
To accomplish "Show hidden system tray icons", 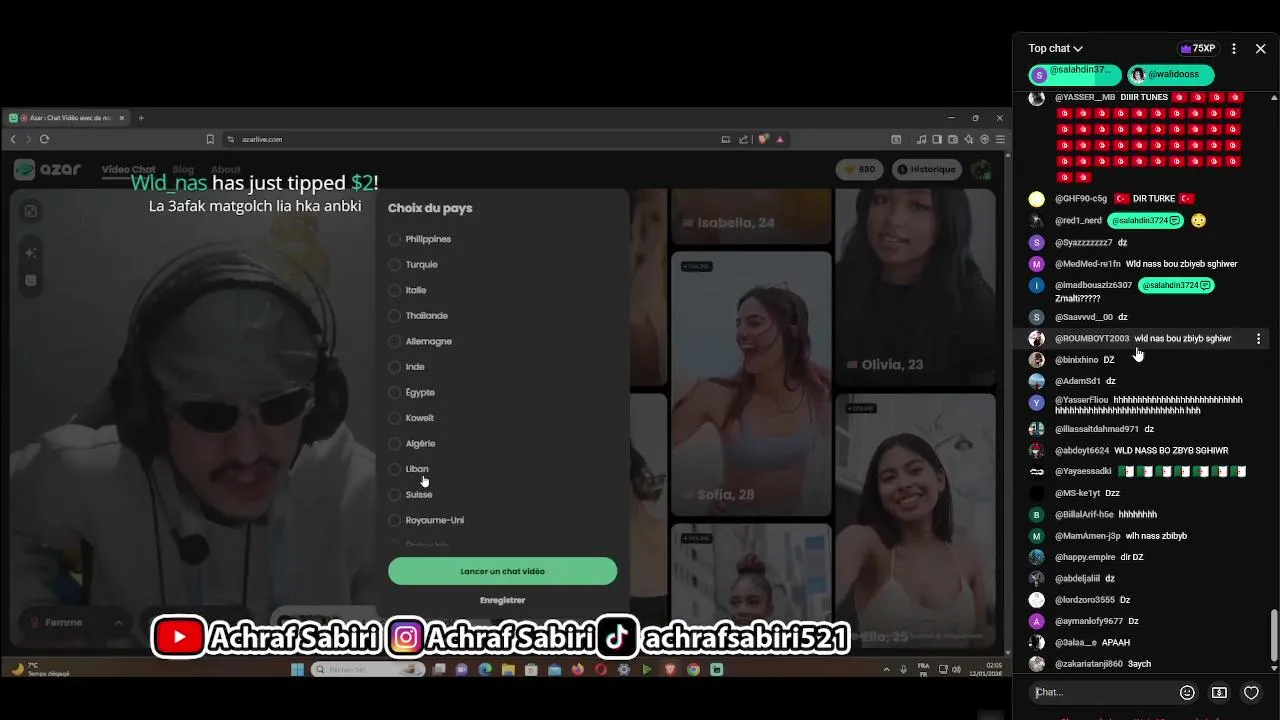I will 886,669.
